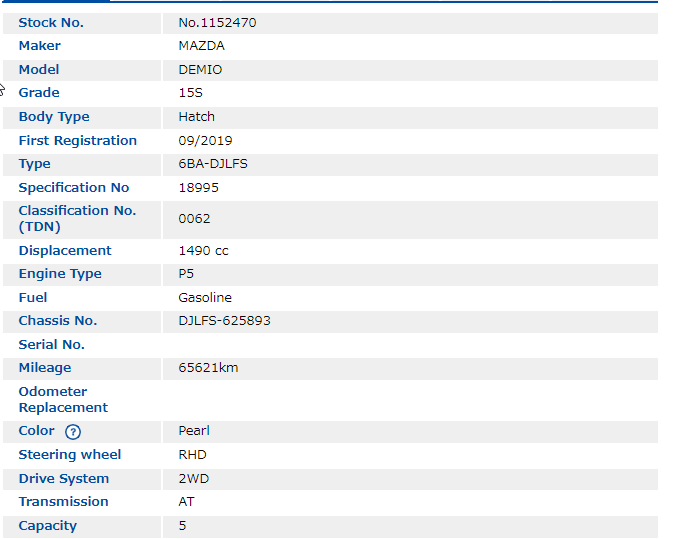Click the Classification No. (TDN) label
This screenshot has width=674, height=539.
[77, 219]
